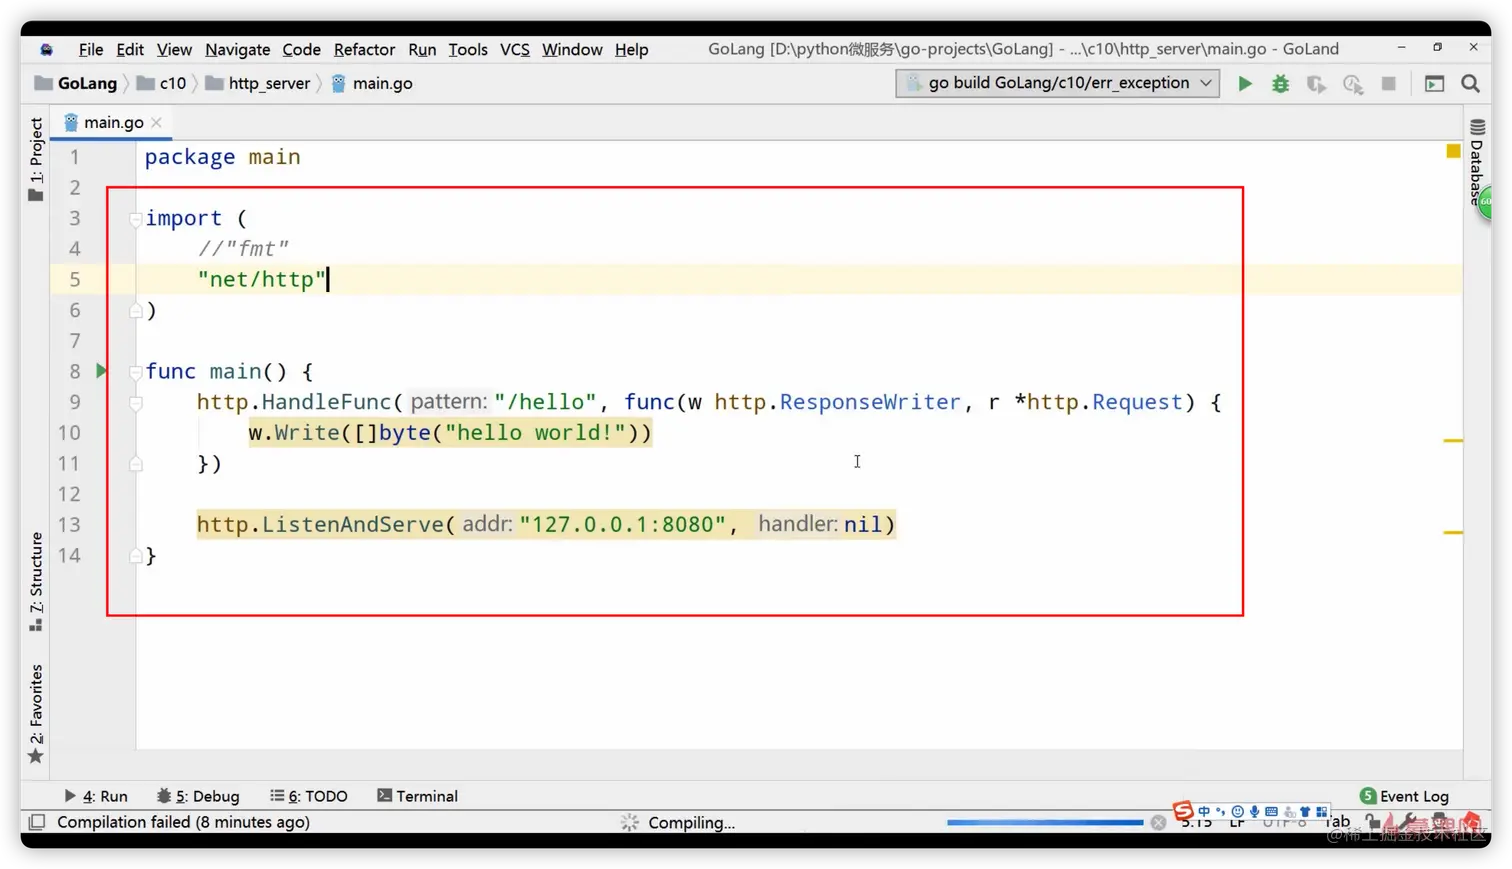Stop the running process
The image size is (1512, 869).
point(1389,84)
